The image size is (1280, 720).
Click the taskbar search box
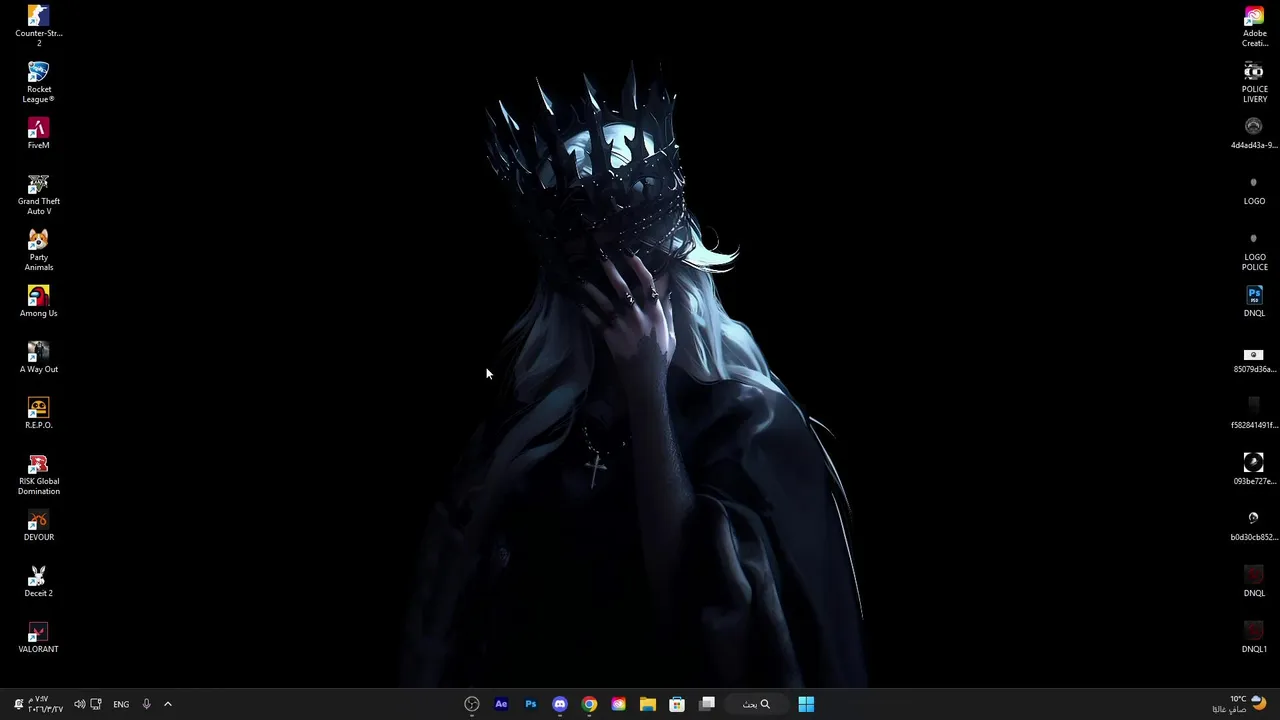tap(756, 704)
